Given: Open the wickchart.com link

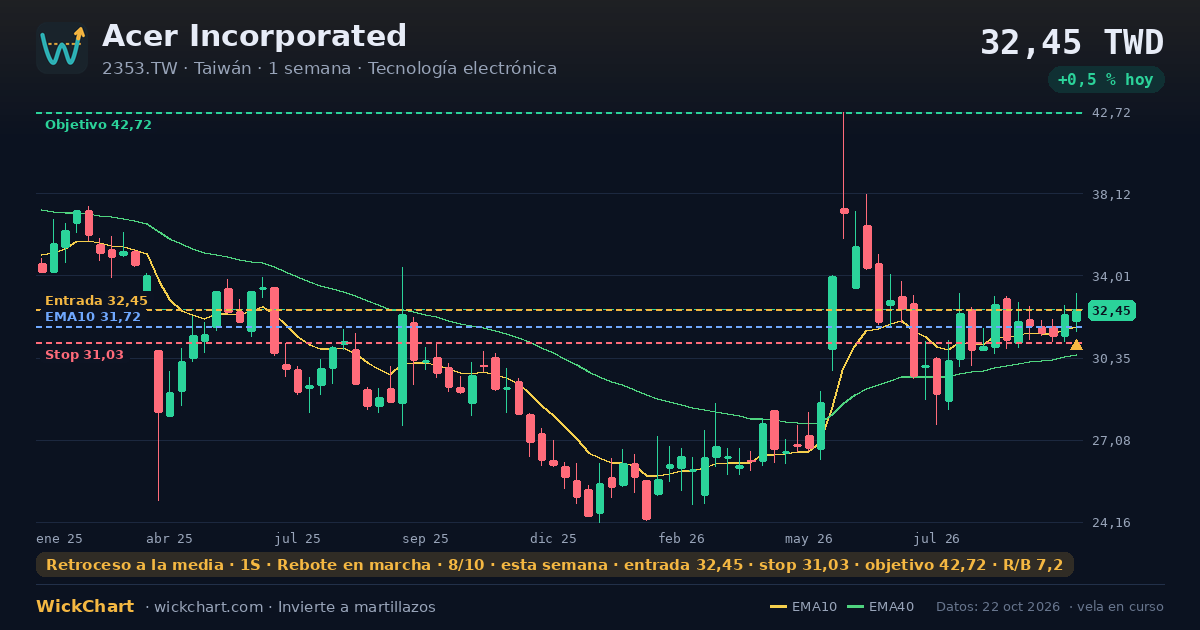Looking at the screenshot, I should 210,607.
